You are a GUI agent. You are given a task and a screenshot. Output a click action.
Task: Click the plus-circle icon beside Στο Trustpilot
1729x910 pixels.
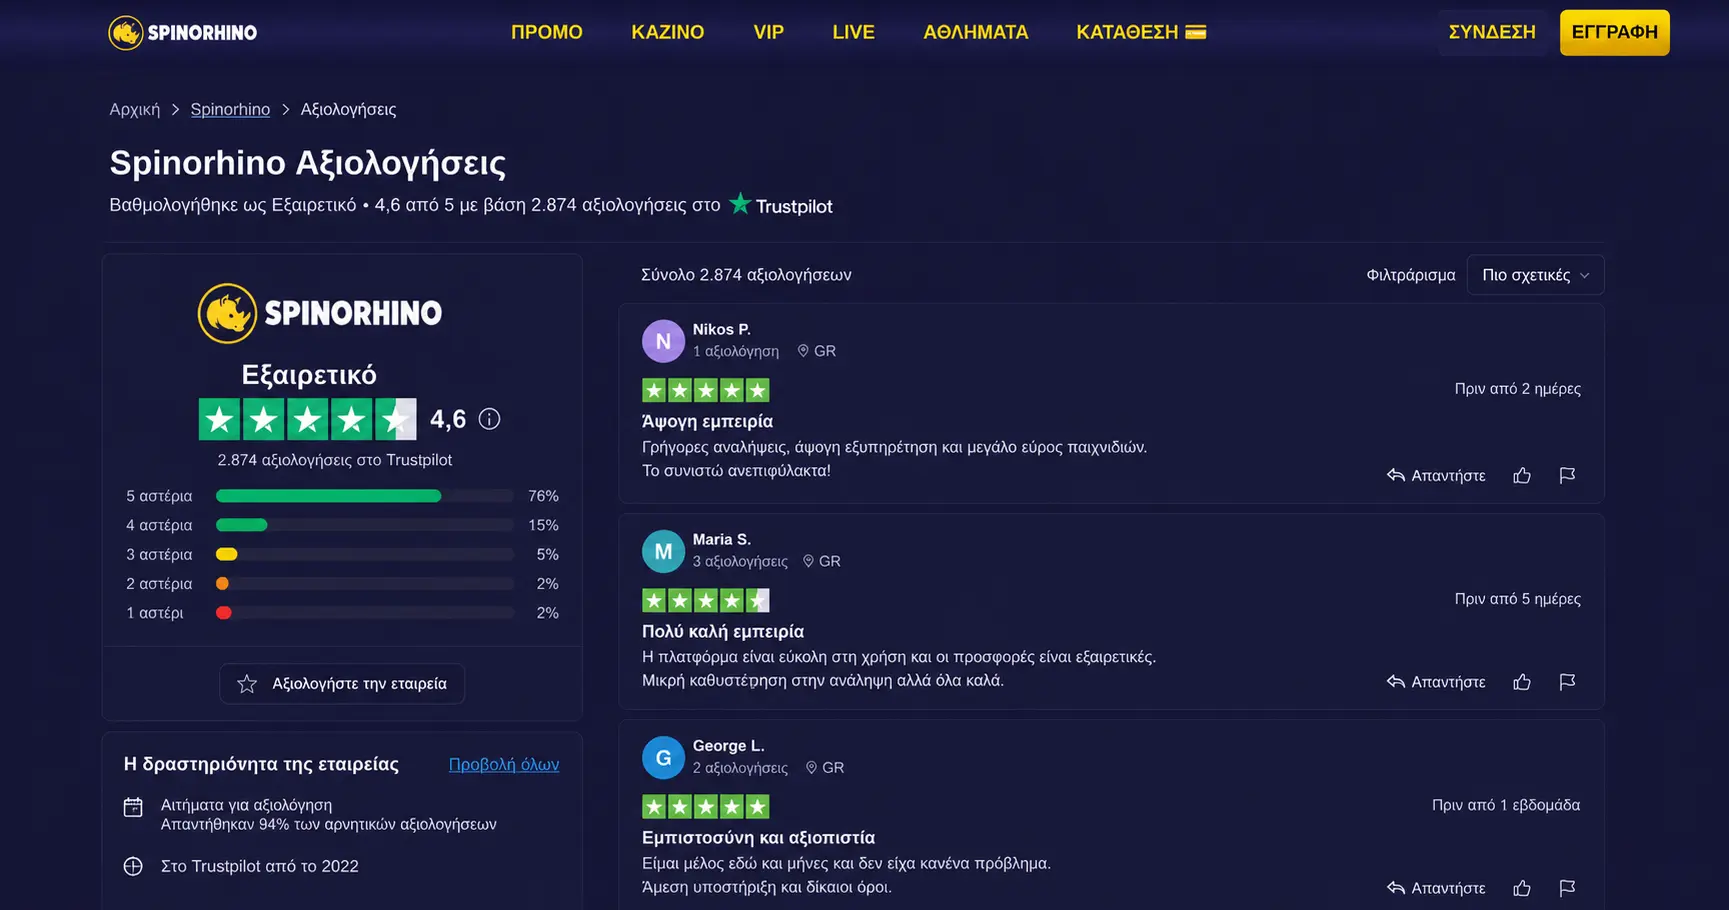tap(133, 866)
